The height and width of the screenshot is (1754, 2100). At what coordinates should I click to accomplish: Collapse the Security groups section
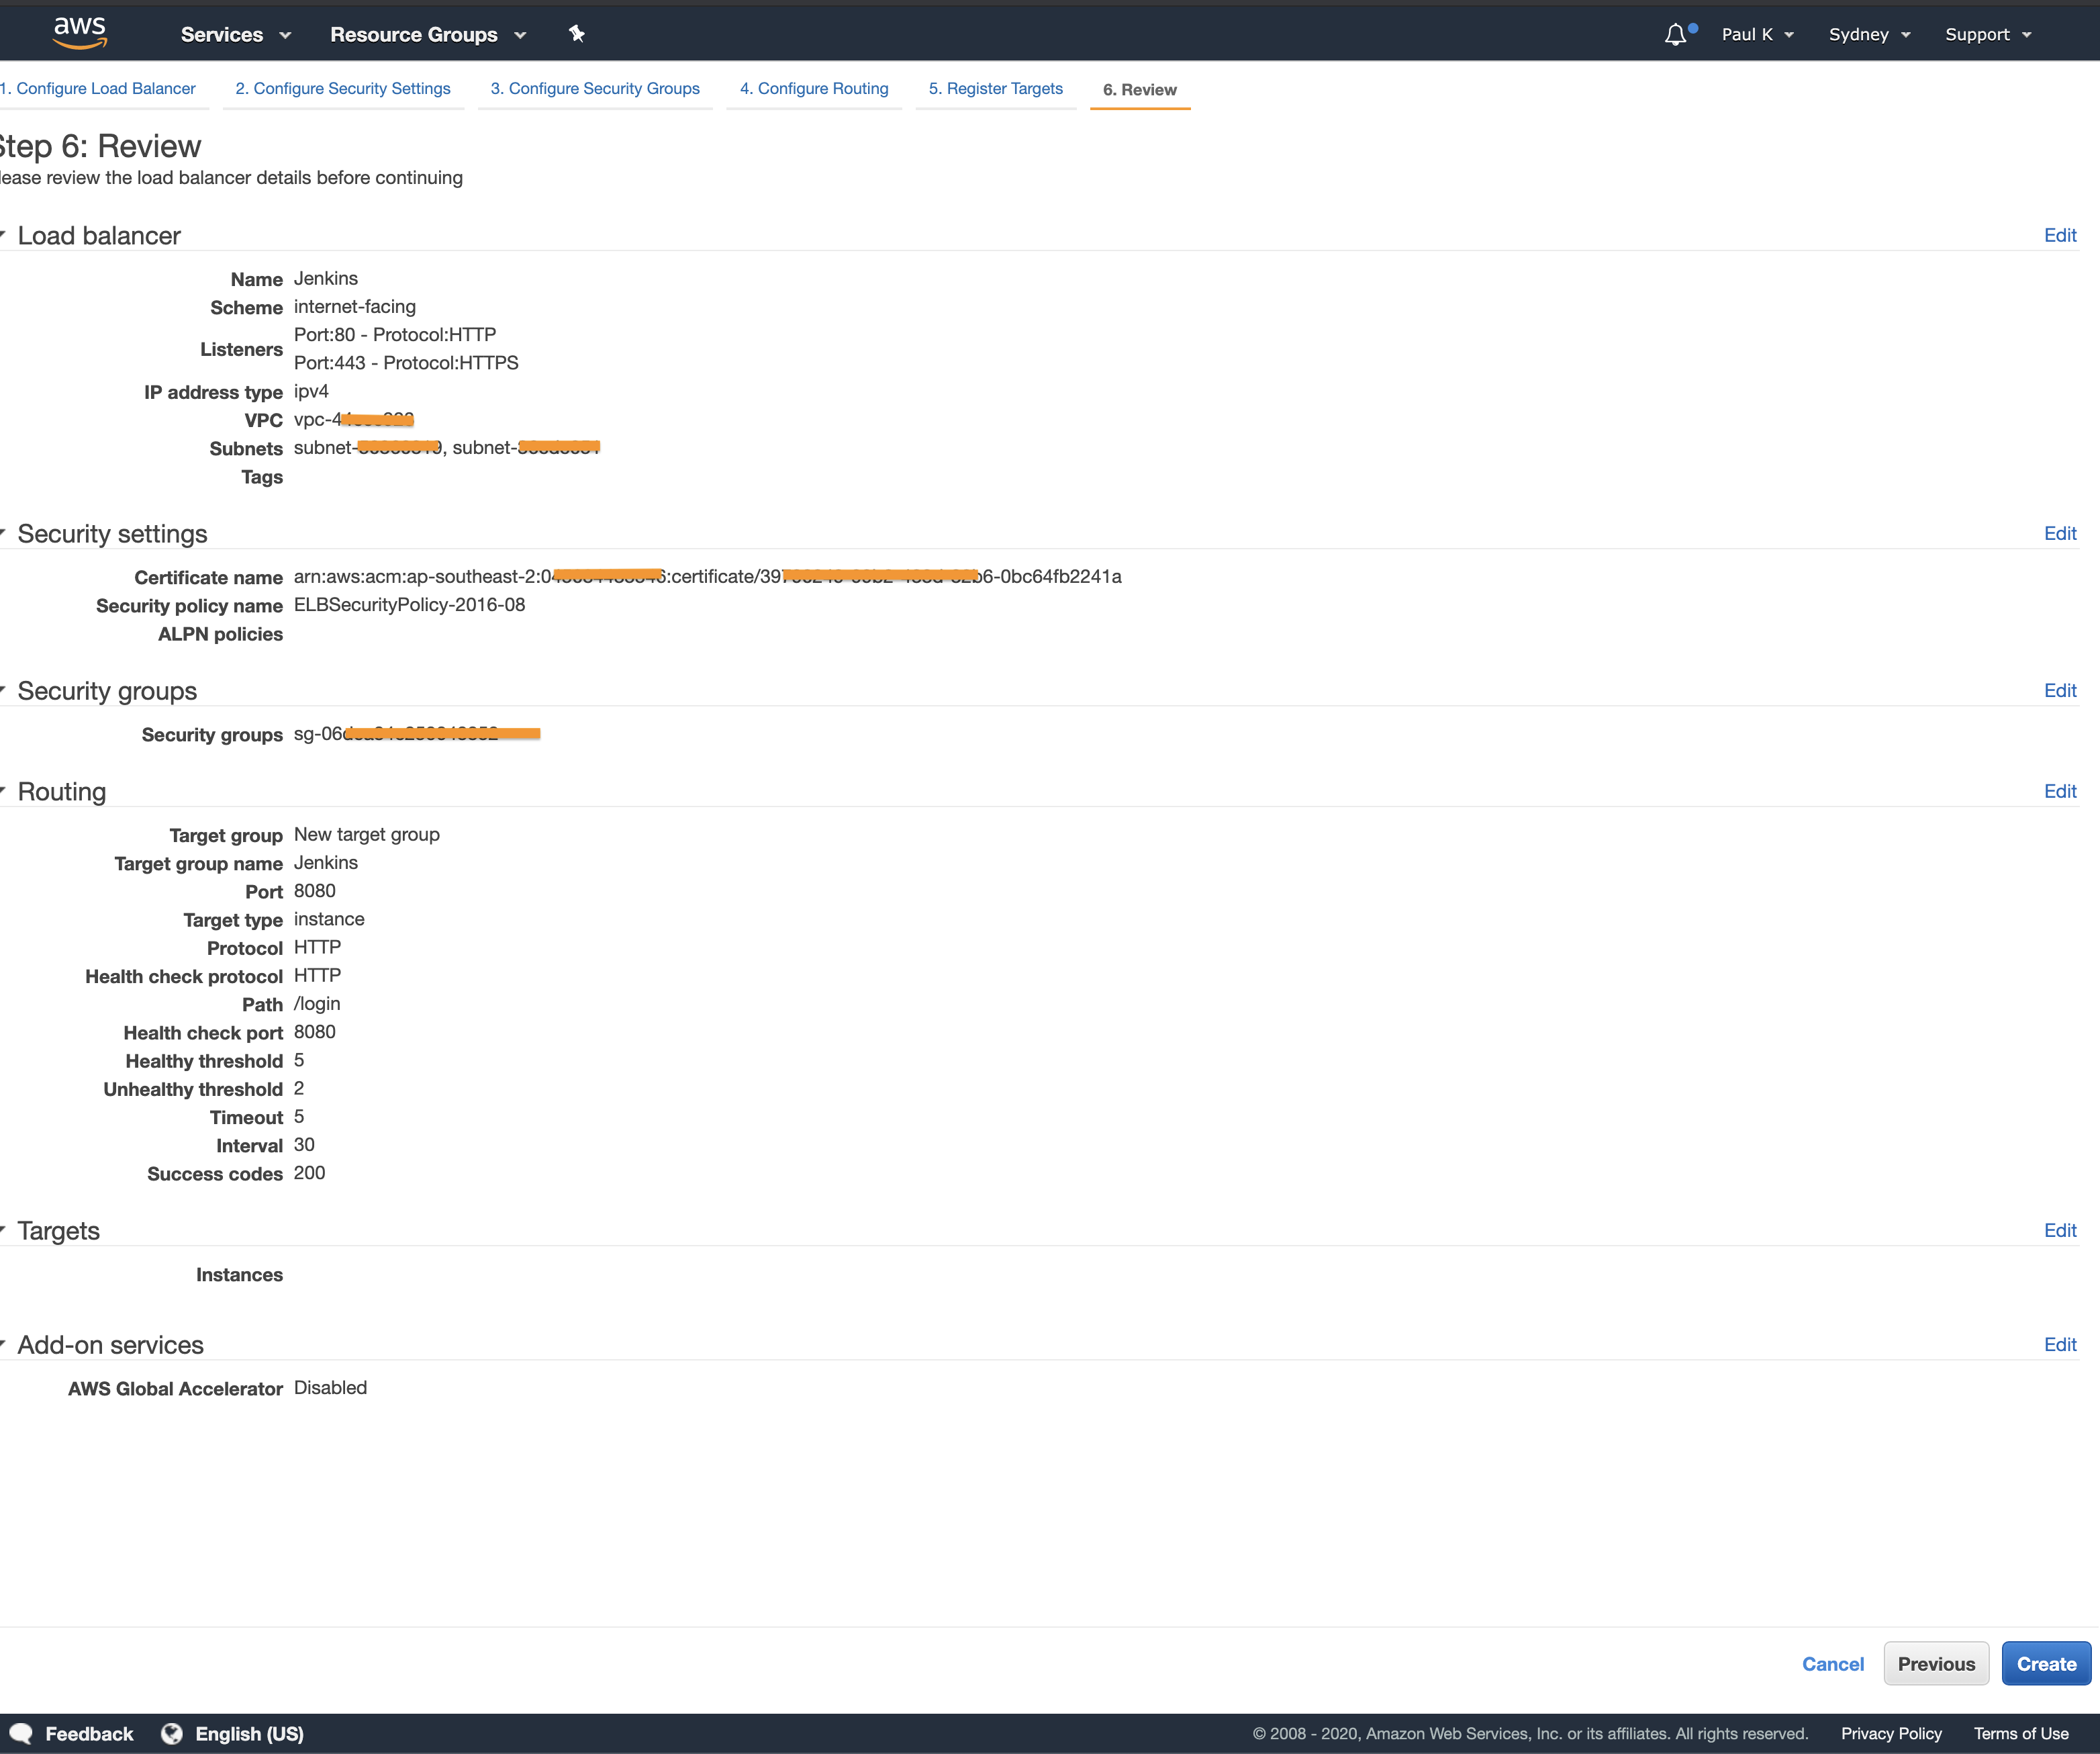(4, 689)
